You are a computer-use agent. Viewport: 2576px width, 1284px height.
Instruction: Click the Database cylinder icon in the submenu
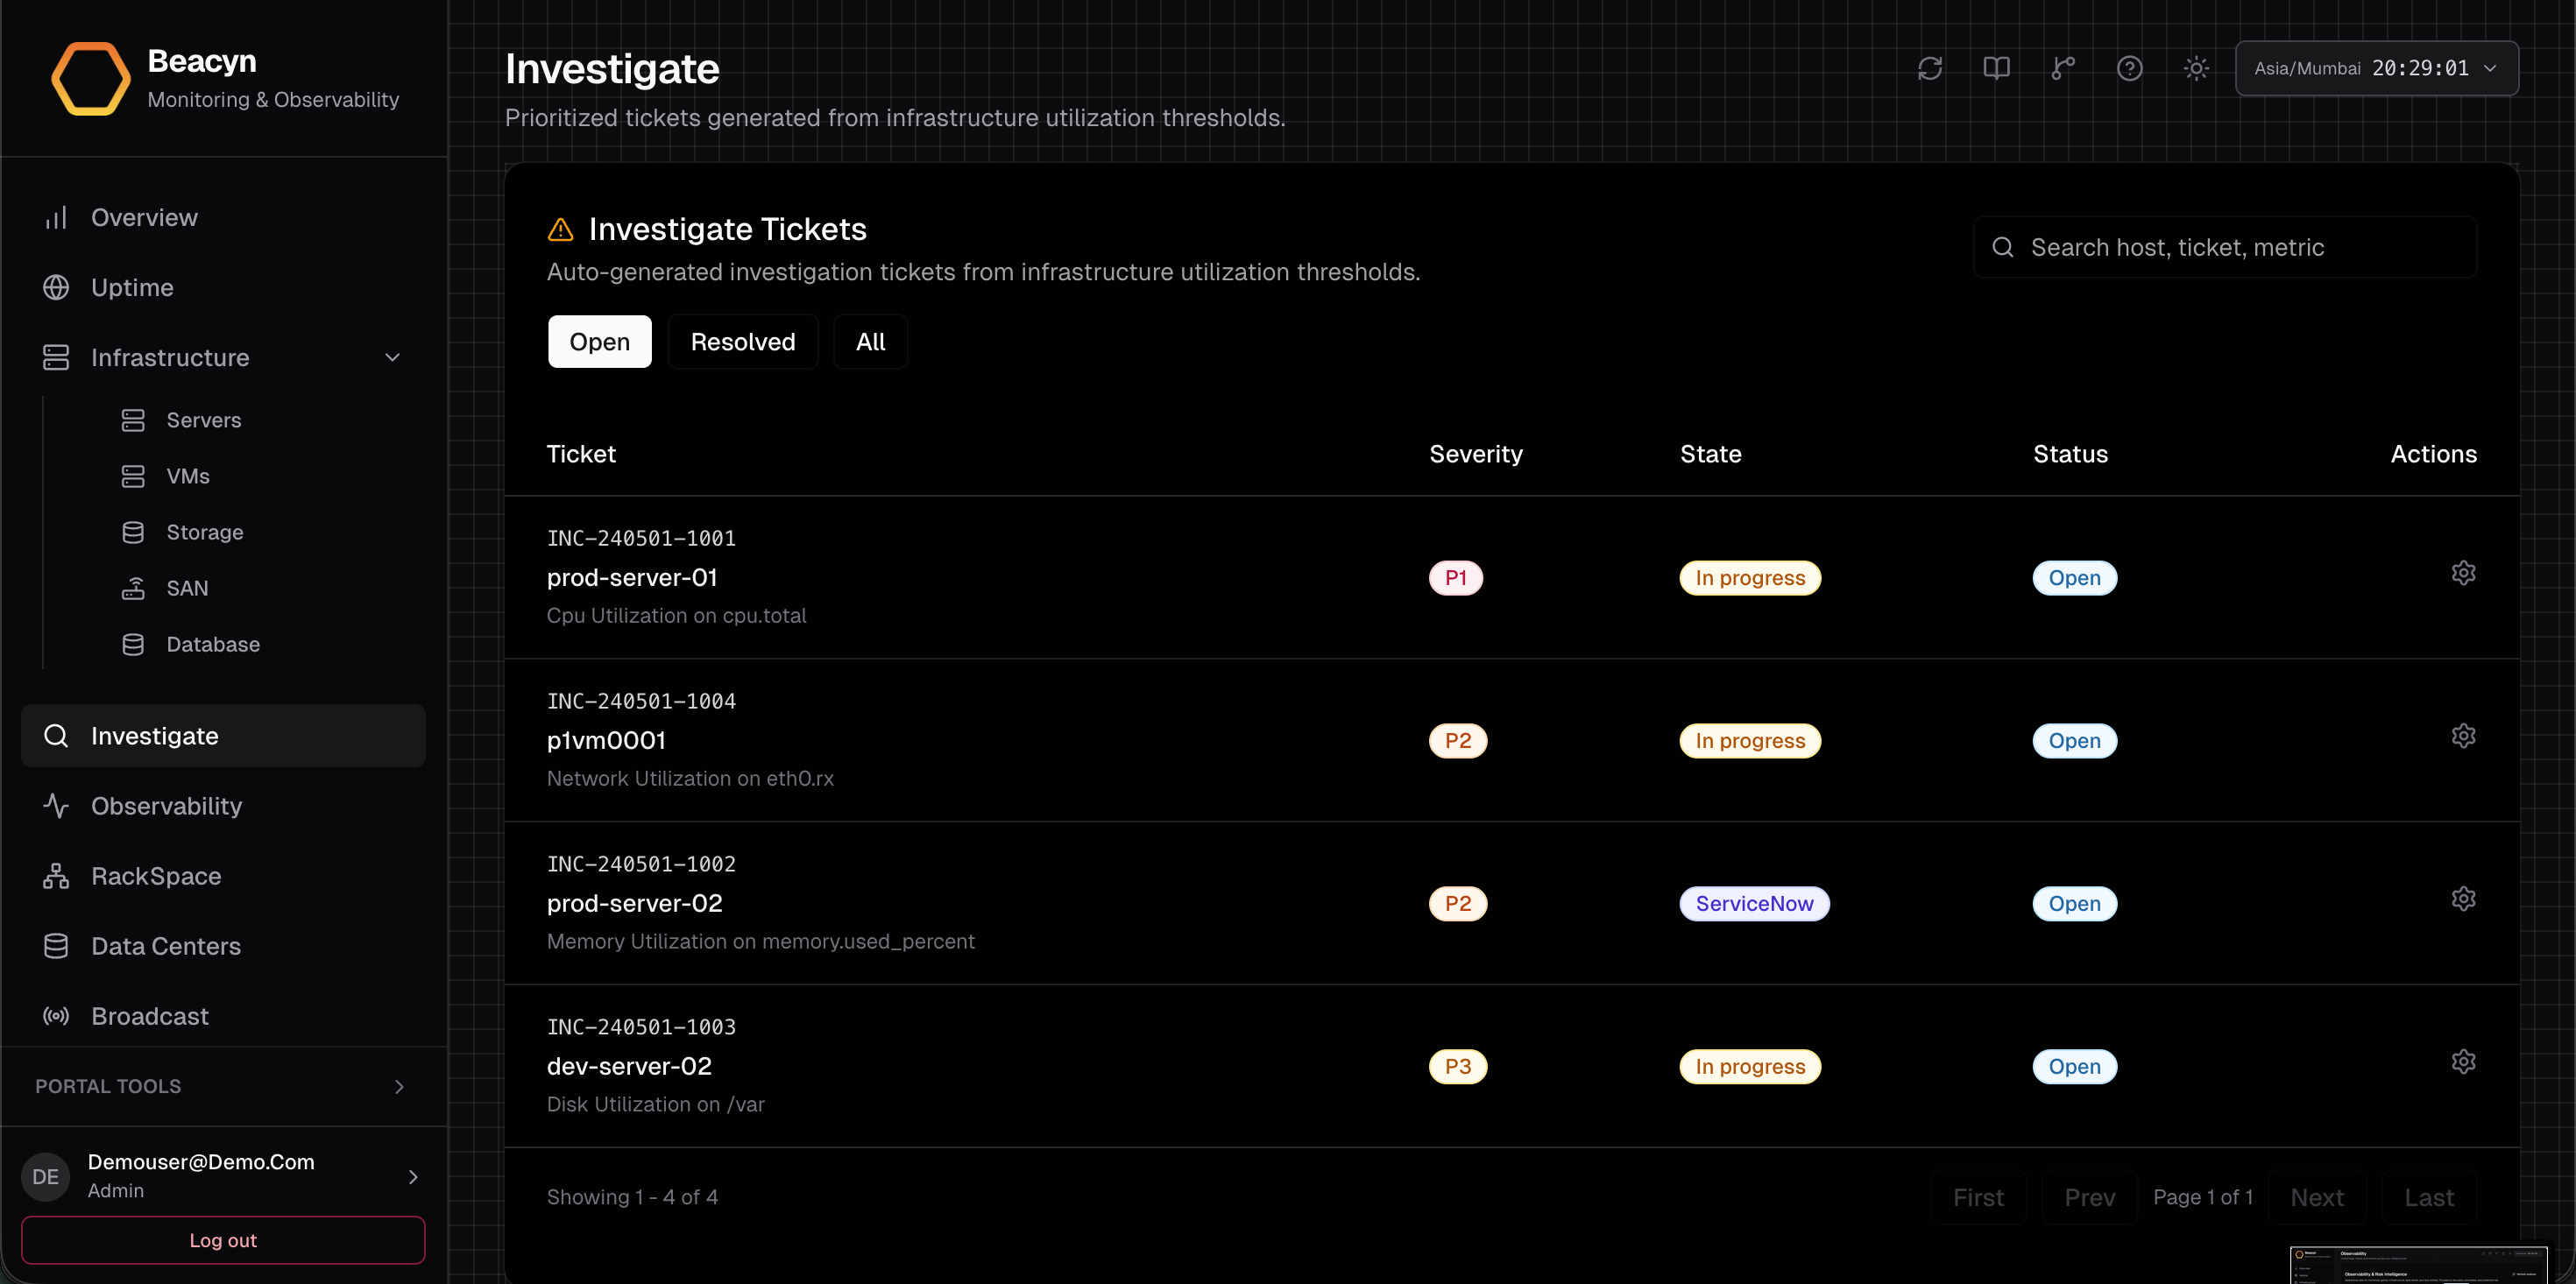(x=133, y=644)
